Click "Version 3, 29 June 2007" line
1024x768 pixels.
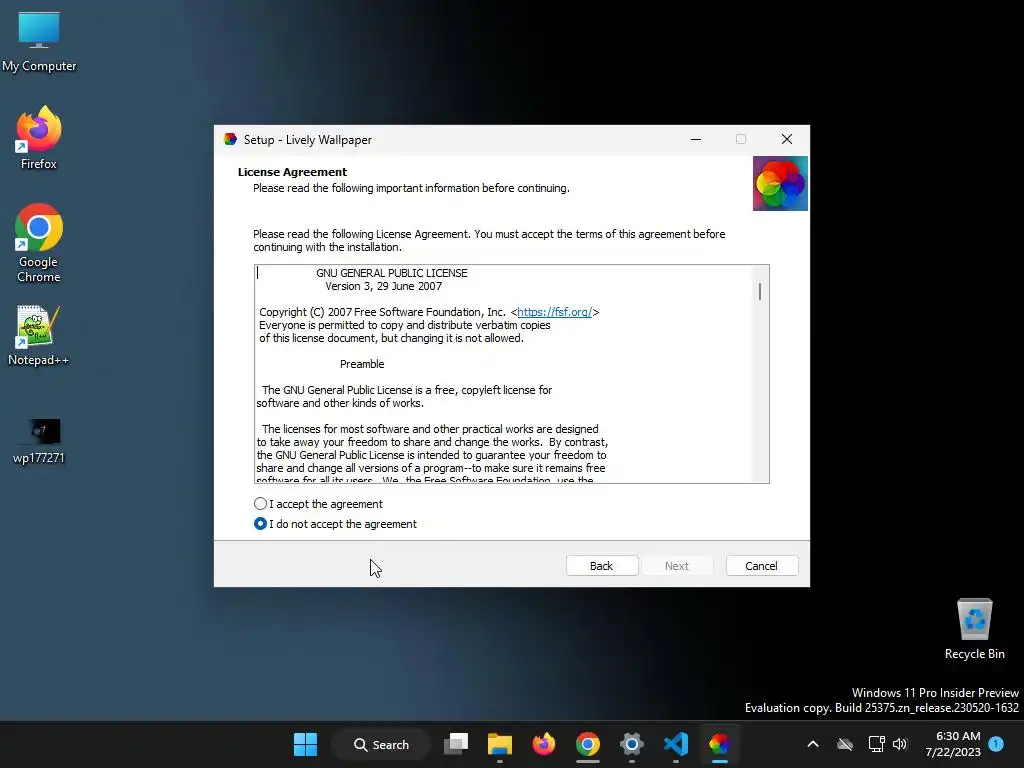tap(383, 286)
